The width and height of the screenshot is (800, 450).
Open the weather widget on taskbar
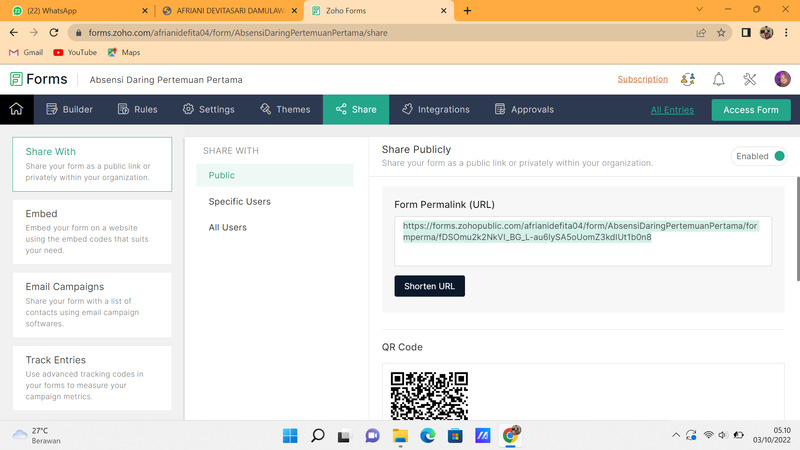[37, 435]
